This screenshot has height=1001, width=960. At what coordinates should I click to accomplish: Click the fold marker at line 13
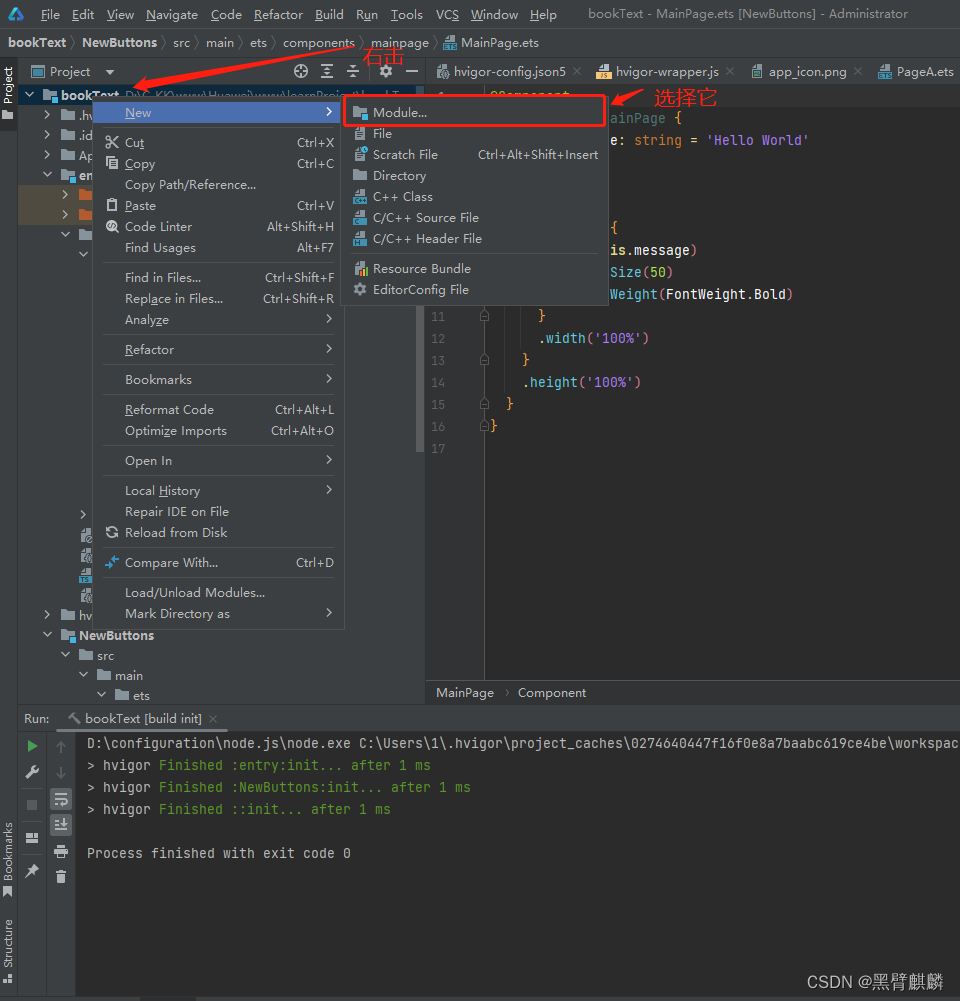pos(484,360)
